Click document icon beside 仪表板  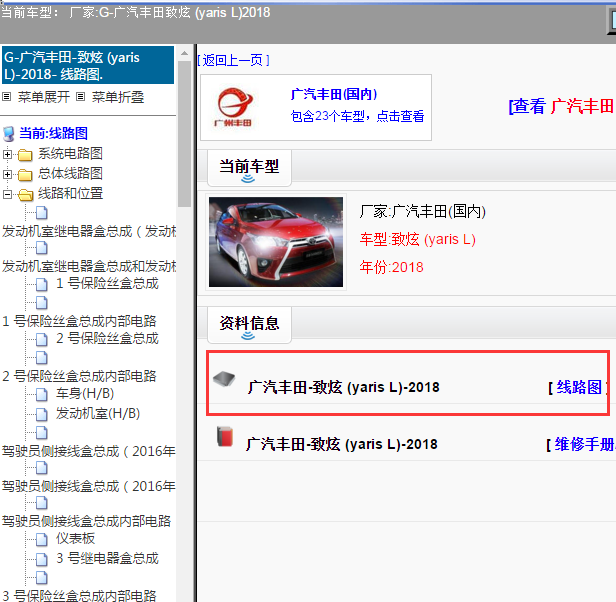coord(42,539)
